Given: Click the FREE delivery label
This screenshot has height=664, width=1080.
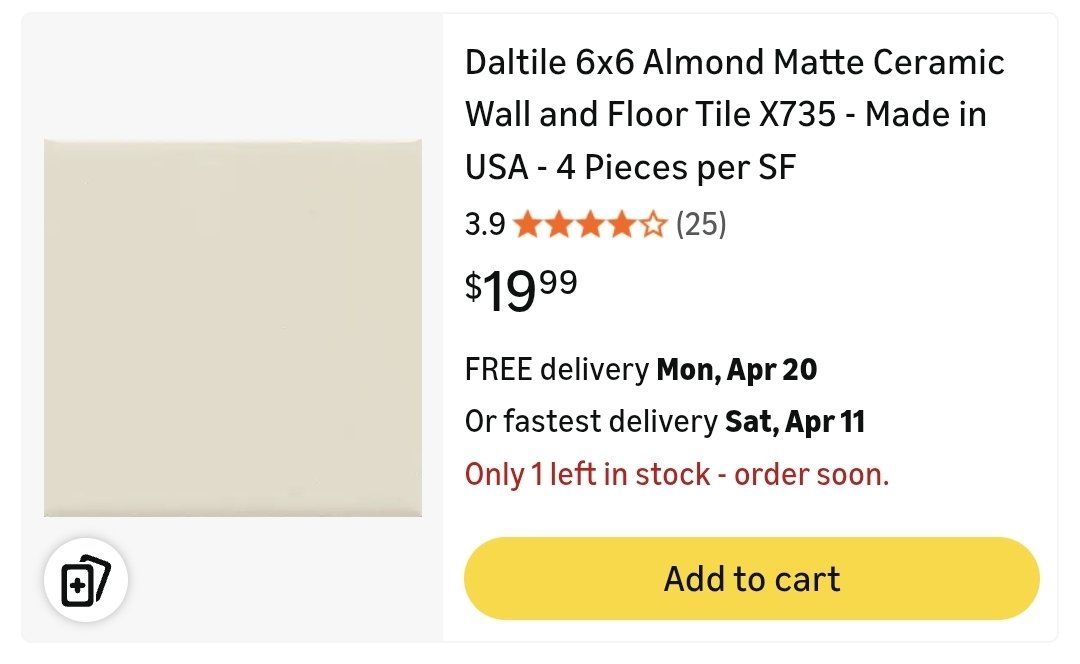Looking at the screenshot, I should (557, 370).
